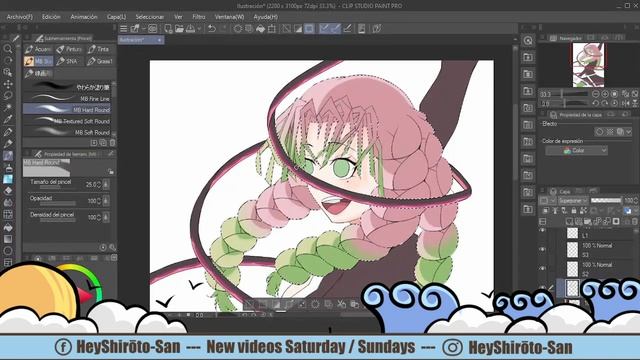Screen dimensions: 640x360
Task: Open the Edición menu
Action: point(51,17)
